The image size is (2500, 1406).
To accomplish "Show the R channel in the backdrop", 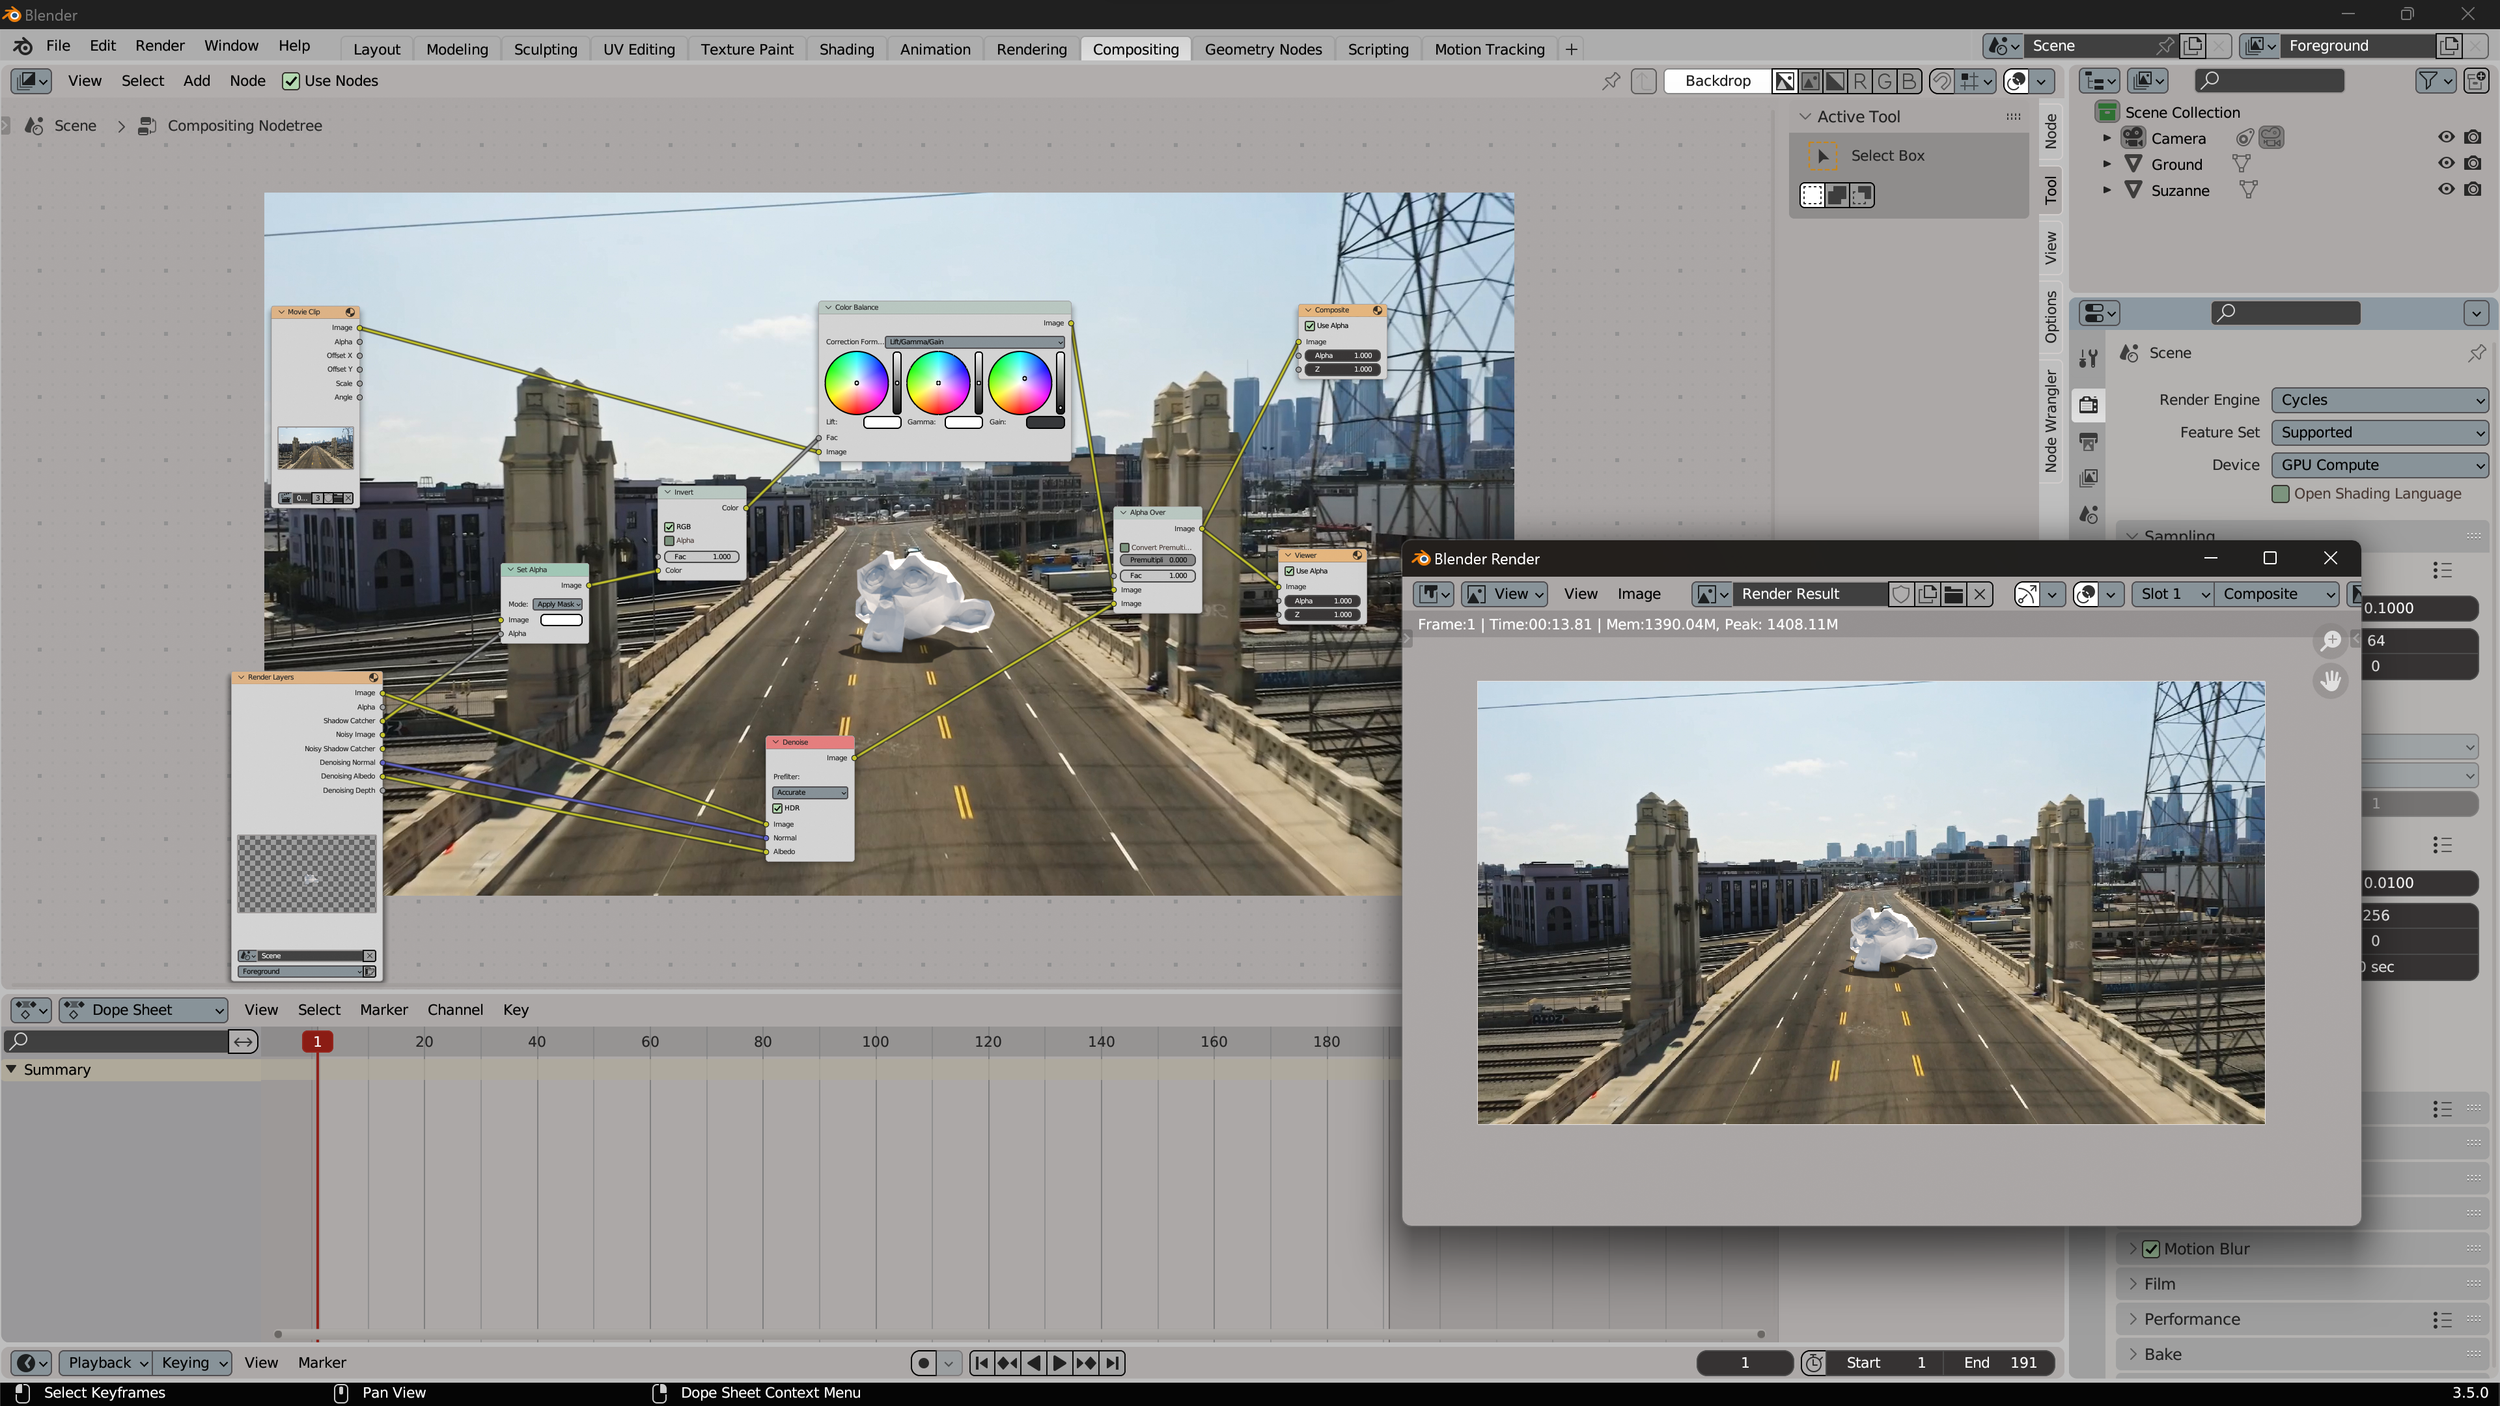I will tap(1859, 81).
